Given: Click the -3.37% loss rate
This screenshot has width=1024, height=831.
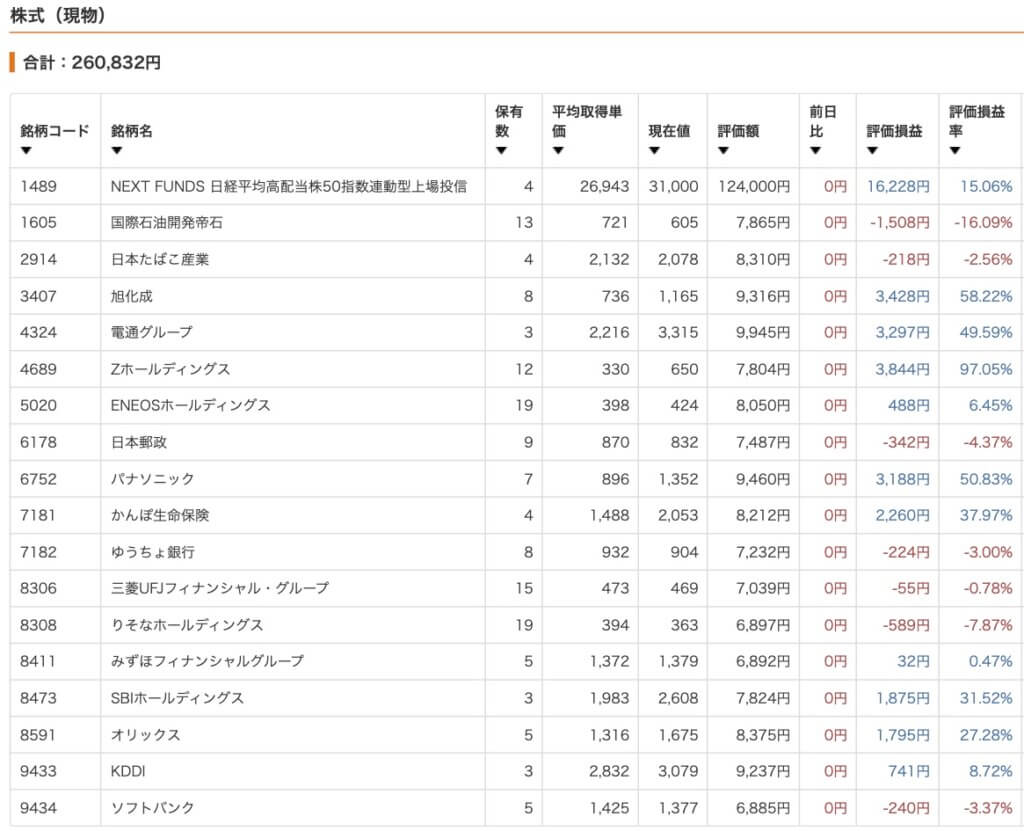Looking at the screenshot, I should [987, 807].
